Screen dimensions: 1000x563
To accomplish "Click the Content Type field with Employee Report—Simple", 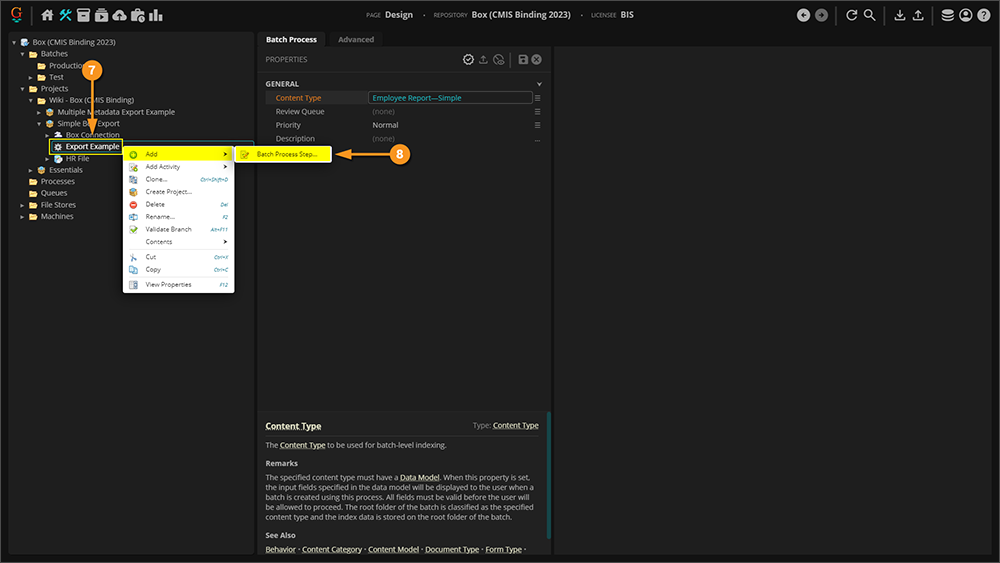I will tap(450, 98).
